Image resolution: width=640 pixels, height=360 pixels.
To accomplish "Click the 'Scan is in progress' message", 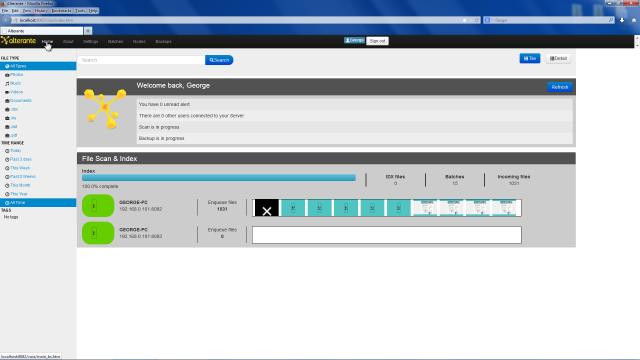I will click(159, 127).
